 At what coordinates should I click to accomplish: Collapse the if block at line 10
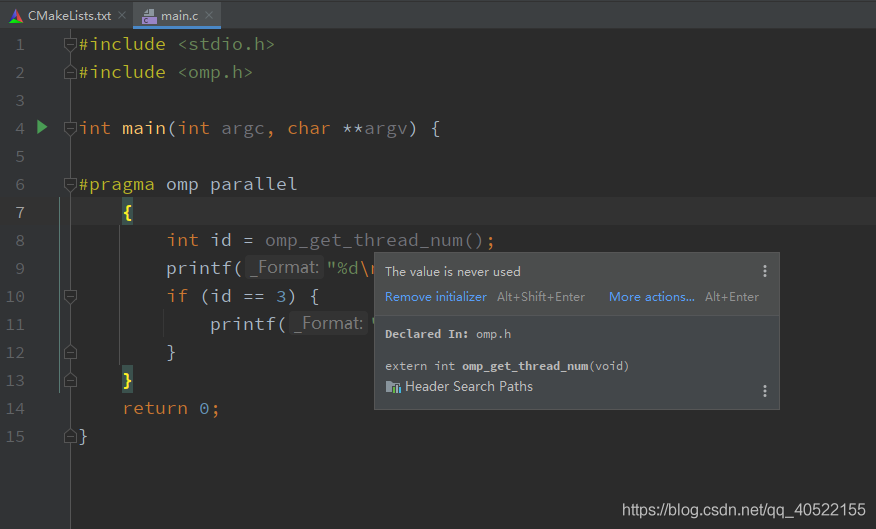coord(70,296)
